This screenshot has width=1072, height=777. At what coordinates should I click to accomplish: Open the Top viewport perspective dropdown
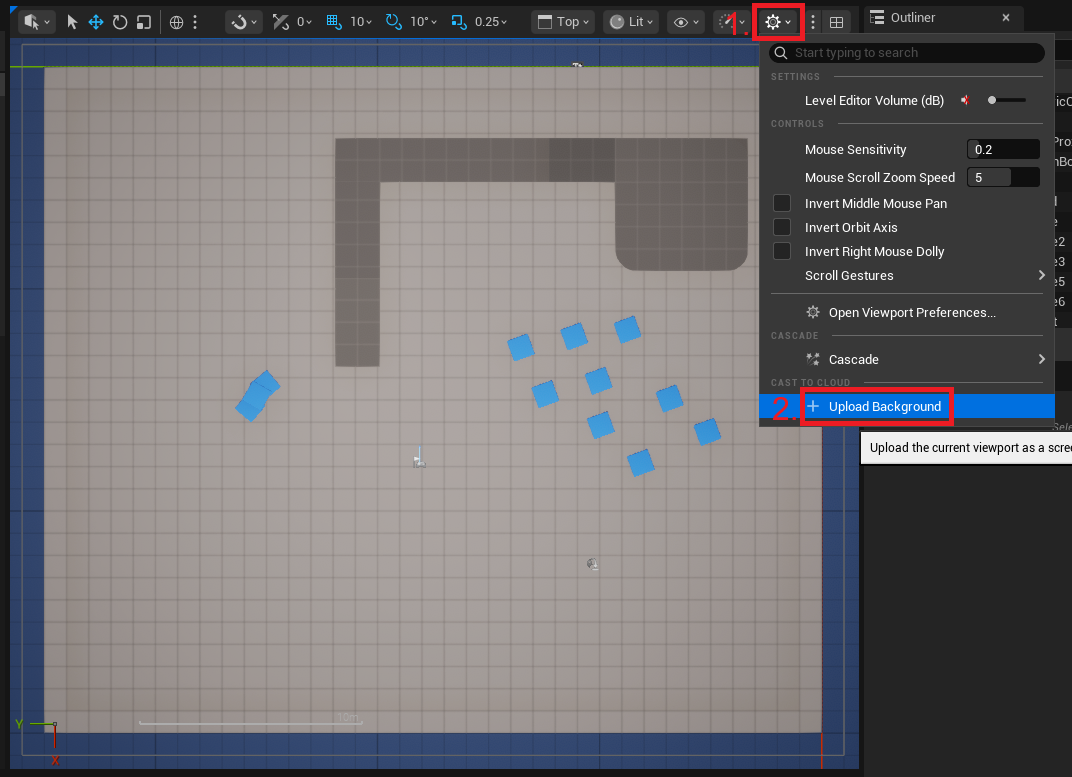click(563, 21)
